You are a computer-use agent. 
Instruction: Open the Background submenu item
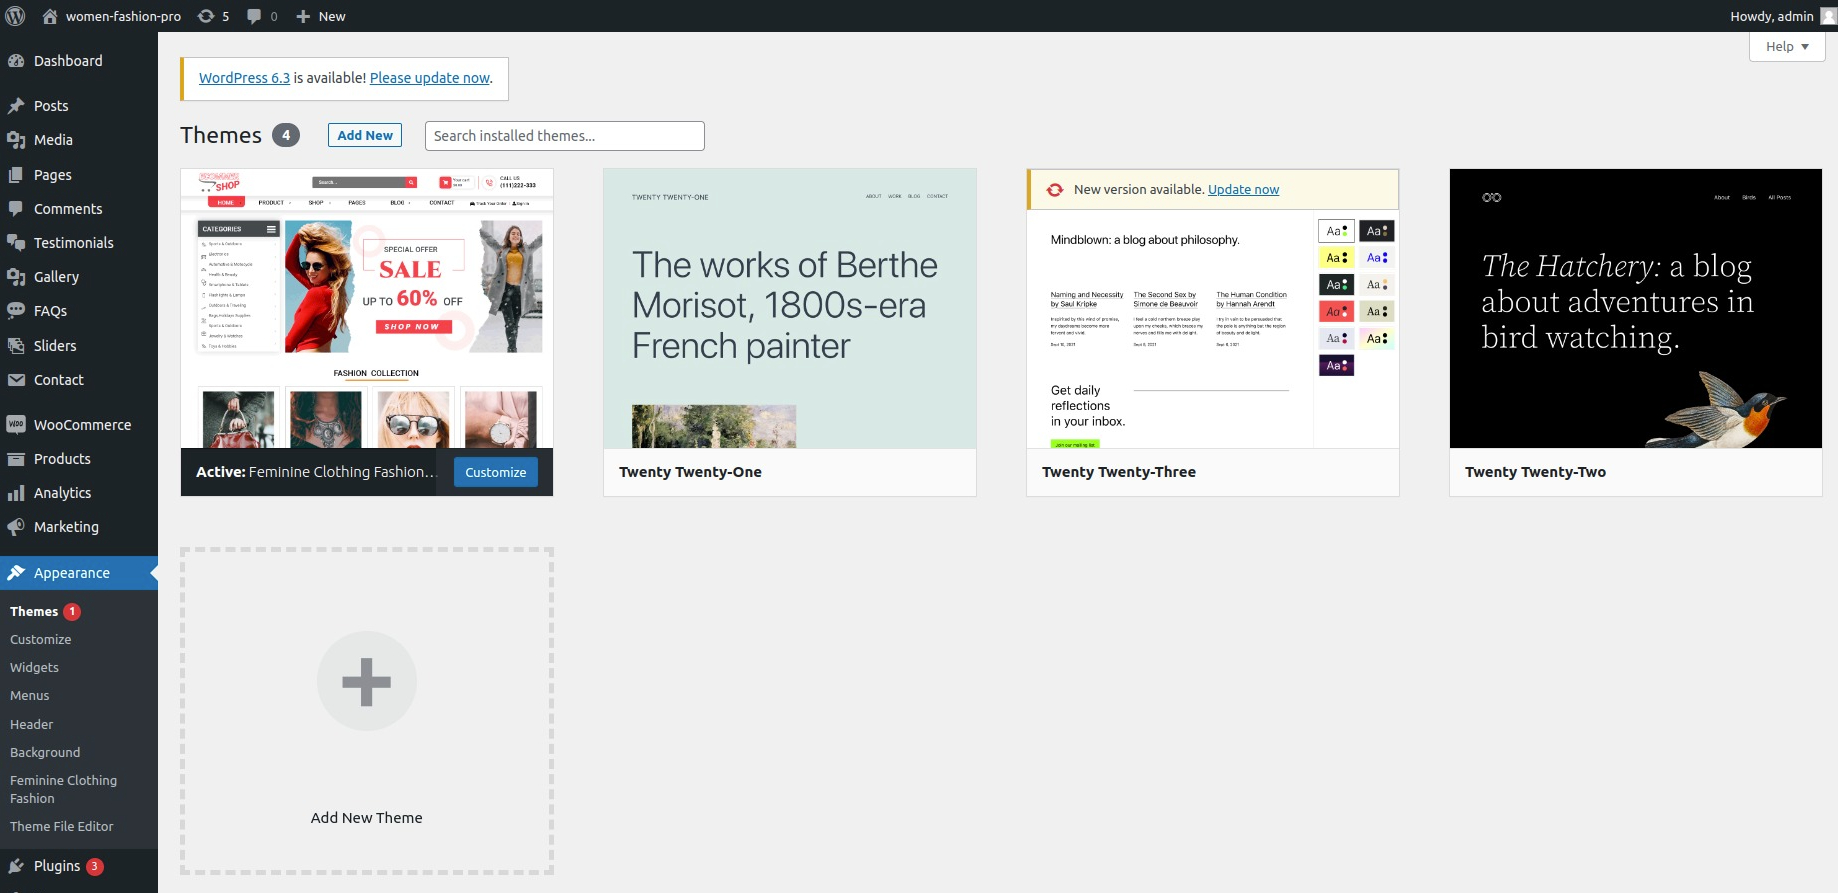(x=45, y=753)
